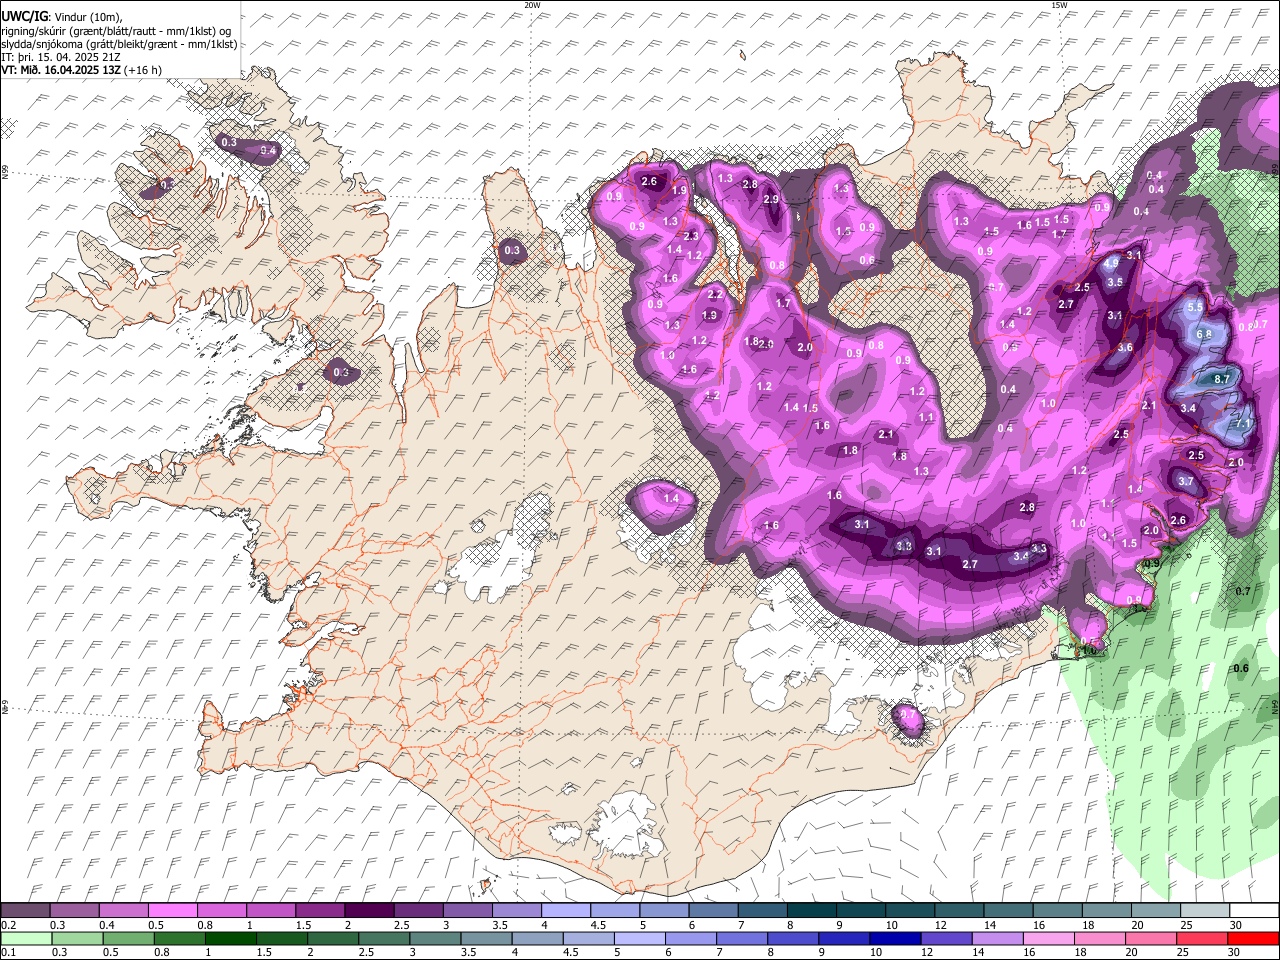
Task: Click the 3.7 snowfall value on the map
Action: (1186, 481)
